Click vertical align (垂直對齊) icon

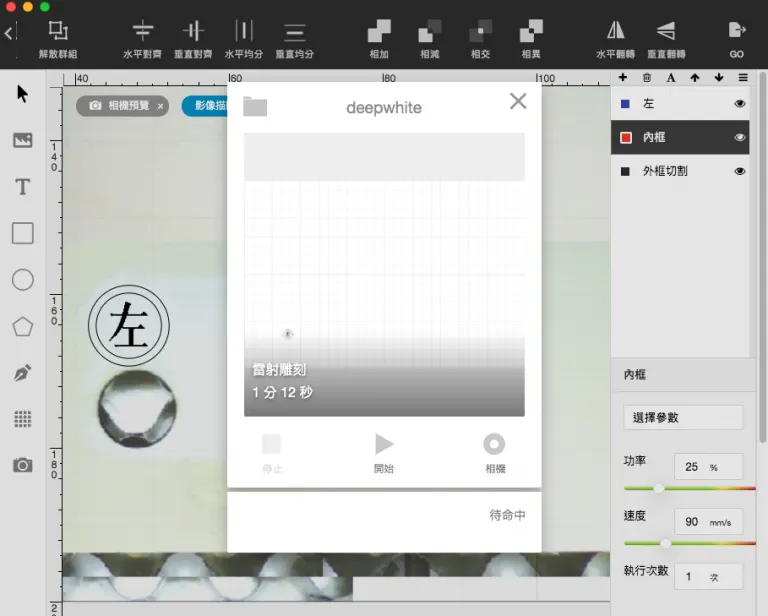point(193,30)
